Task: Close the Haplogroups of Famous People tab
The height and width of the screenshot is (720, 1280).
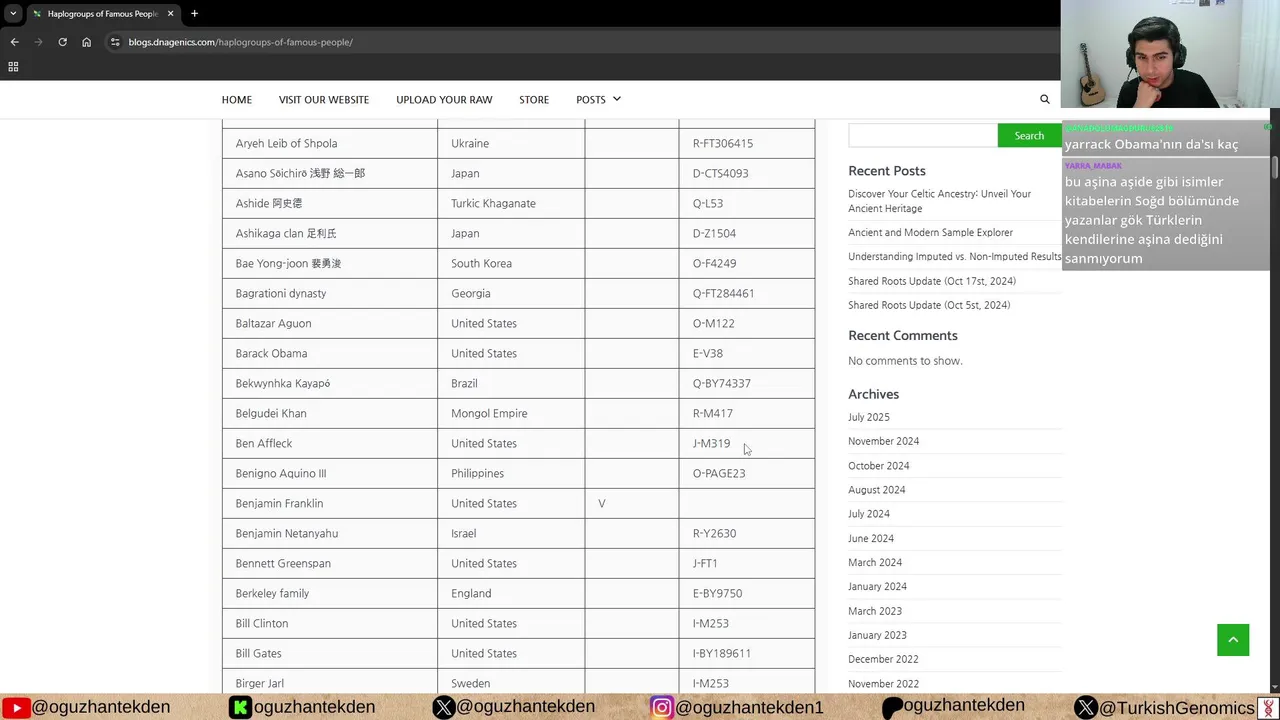Action: 170,14
